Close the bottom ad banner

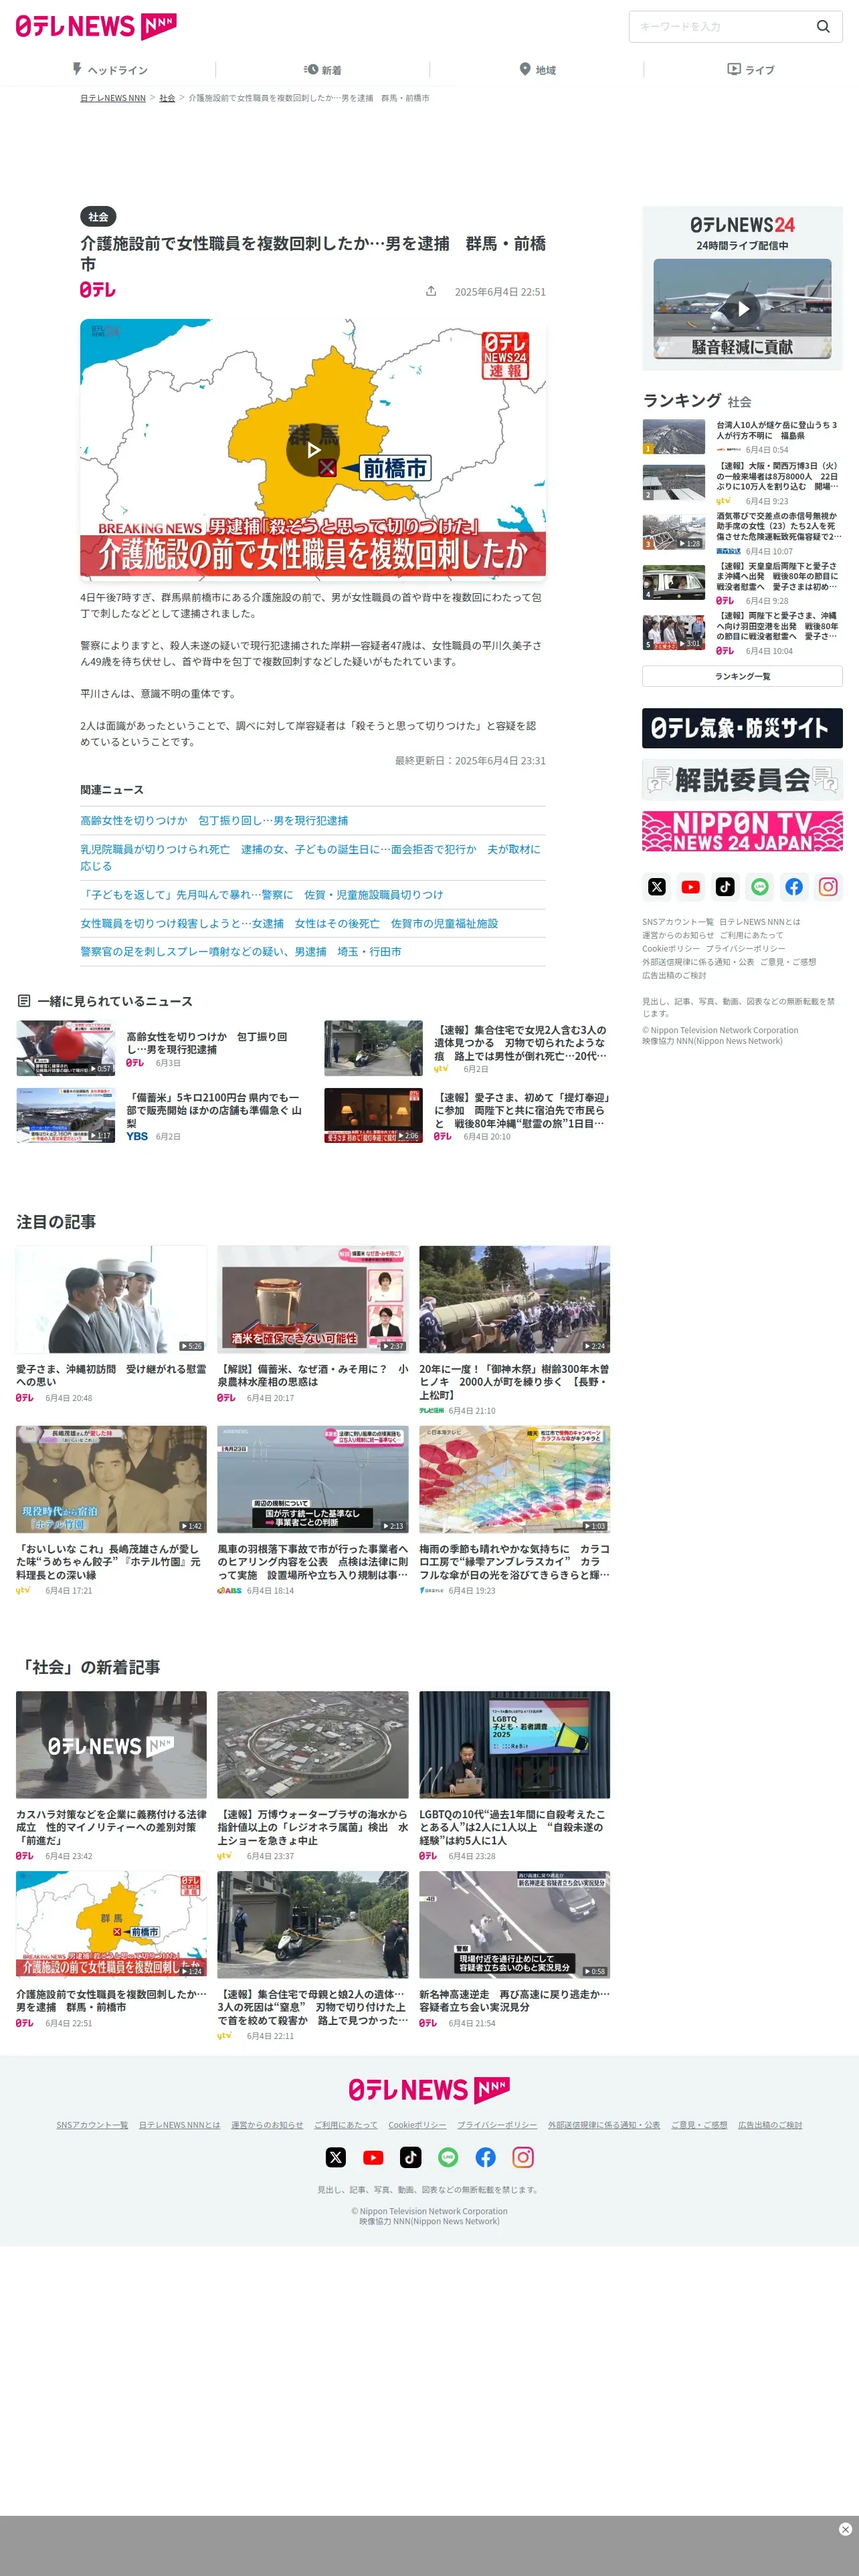click(x=845, y=2529)
